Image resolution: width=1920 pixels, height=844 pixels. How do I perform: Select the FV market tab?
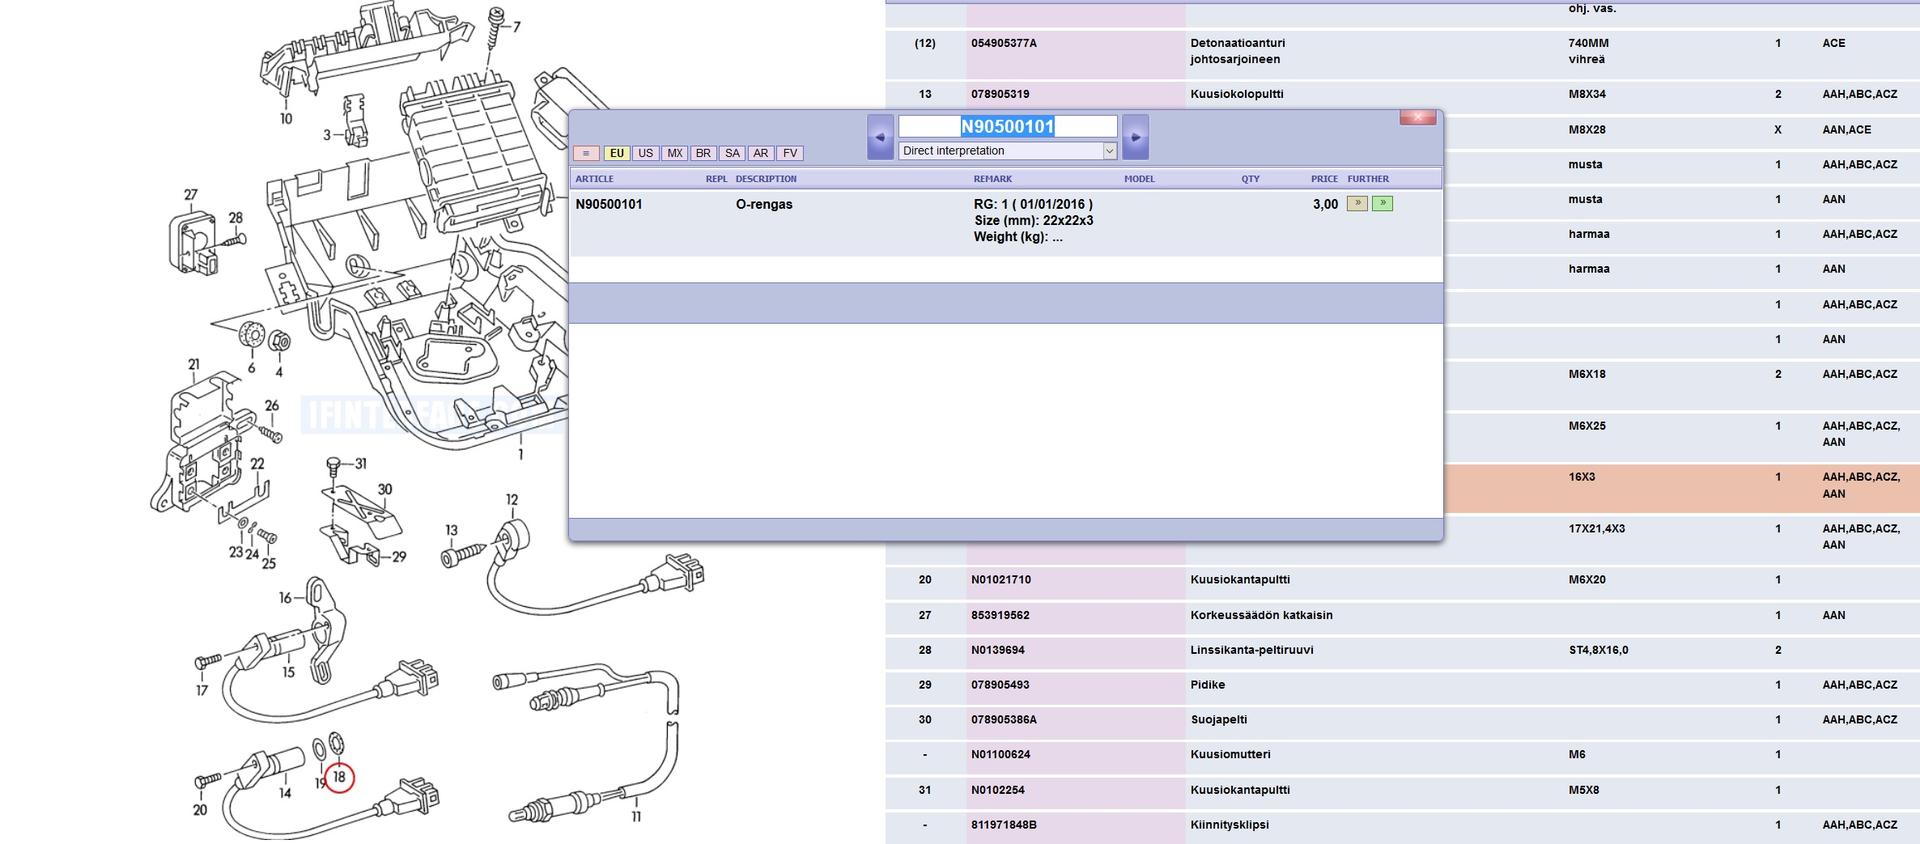(790, 153)
